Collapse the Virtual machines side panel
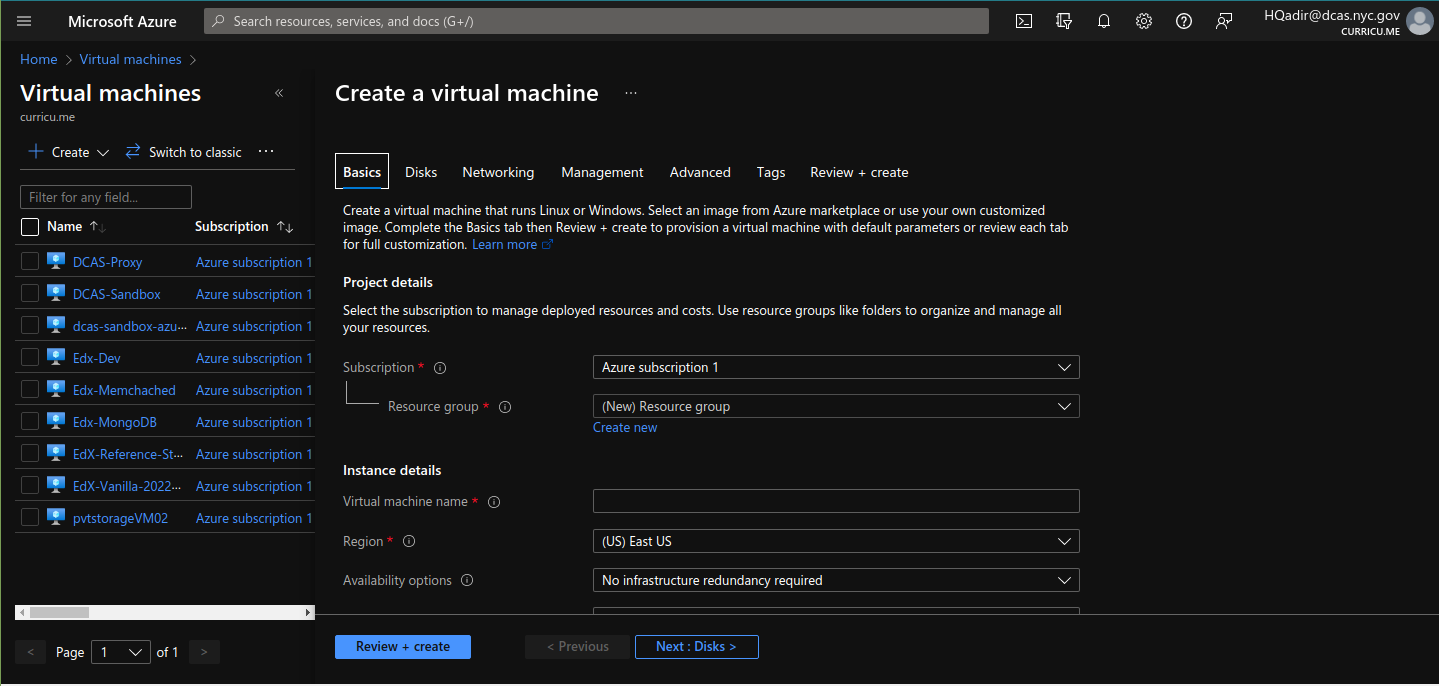1439x686 pixels. (279, 93)
